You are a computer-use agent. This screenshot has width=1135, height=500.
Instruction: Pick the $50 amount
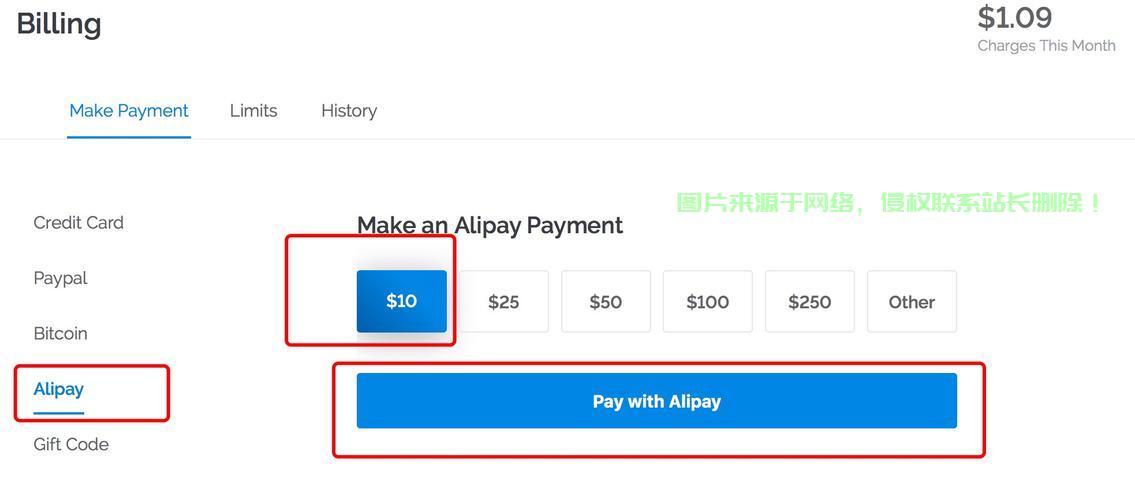[x=606, y=302]
